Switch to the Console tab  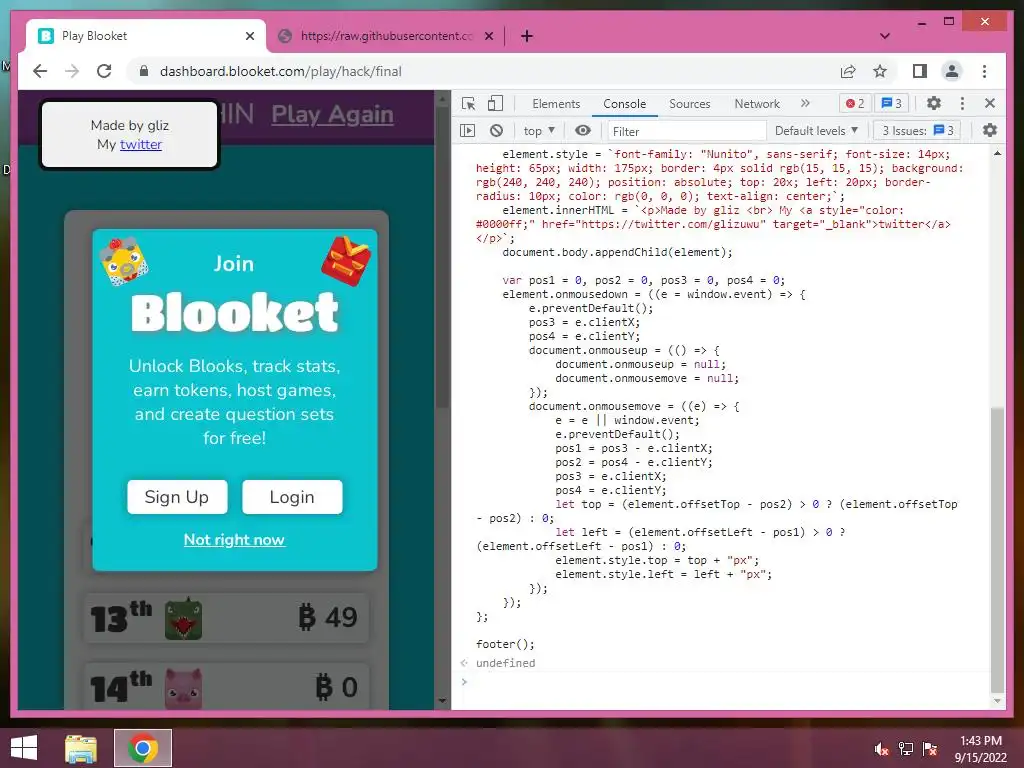[x=624, y=104]
